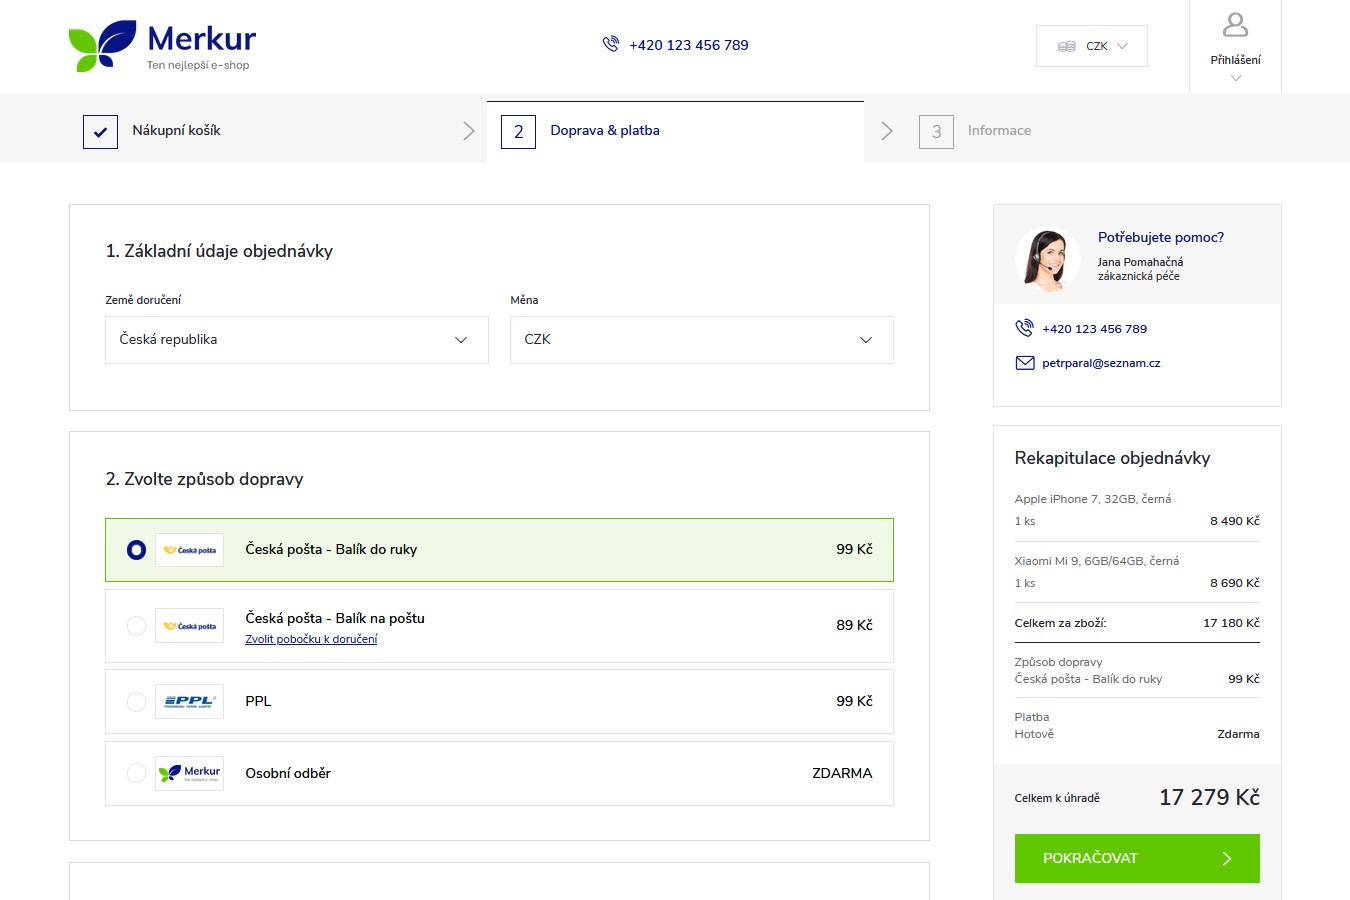
Task: Click the phone icon in the header
Action: [611, 44]
